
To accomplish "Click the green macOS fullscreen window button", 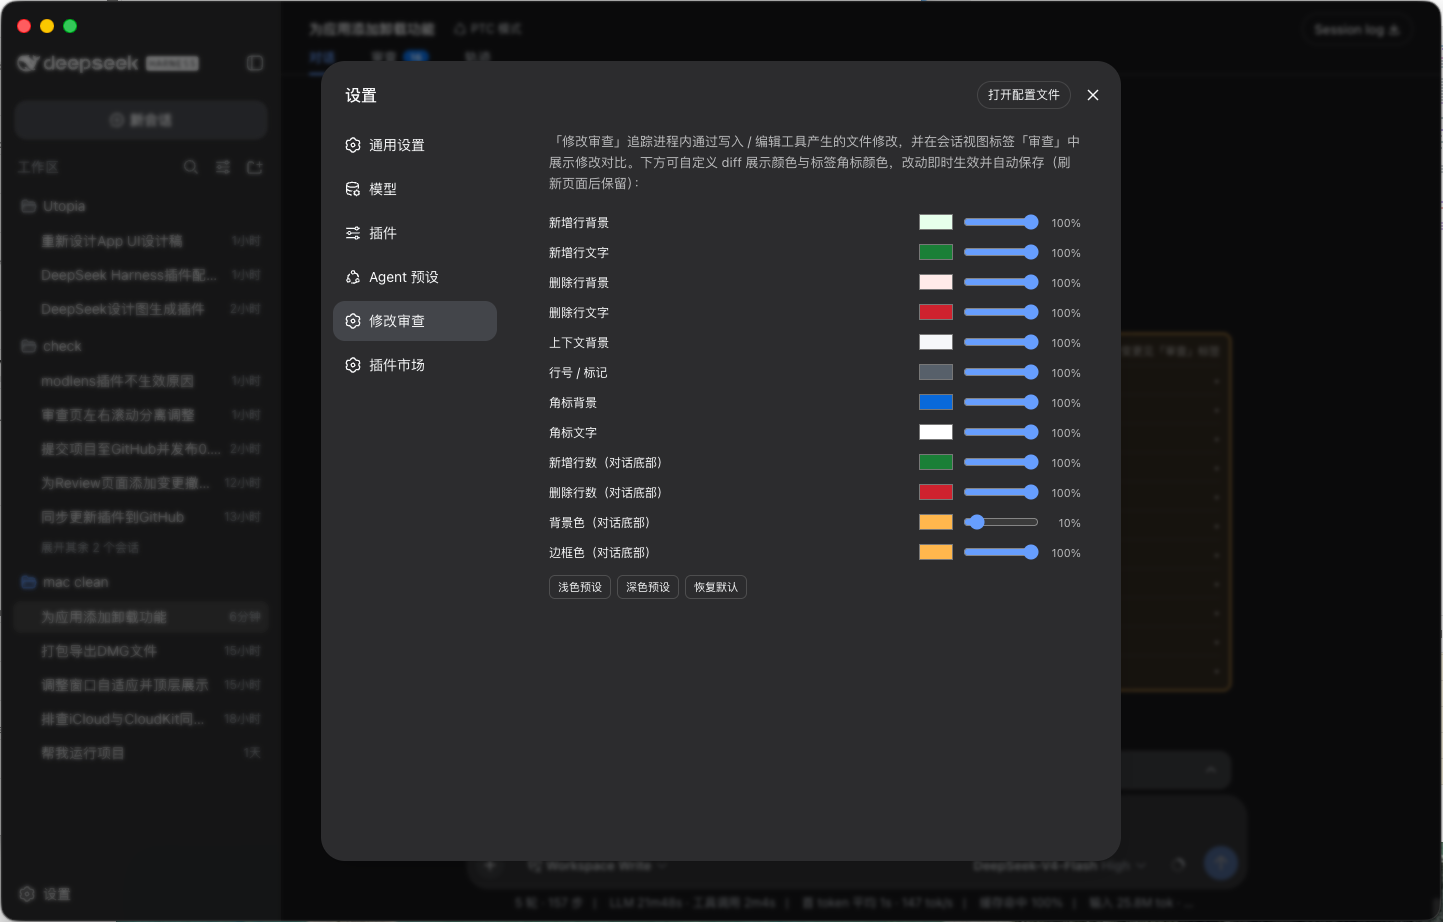I will [x=70, y=26].
